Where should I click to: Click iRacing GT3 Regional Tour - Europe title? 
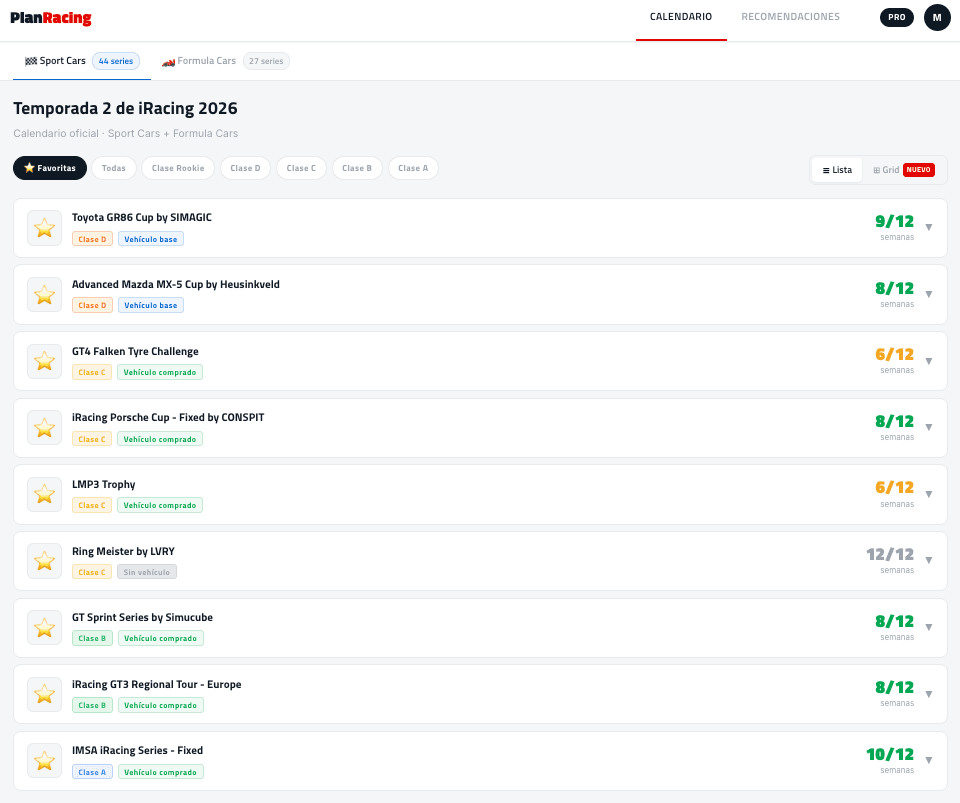pos(156,684)
